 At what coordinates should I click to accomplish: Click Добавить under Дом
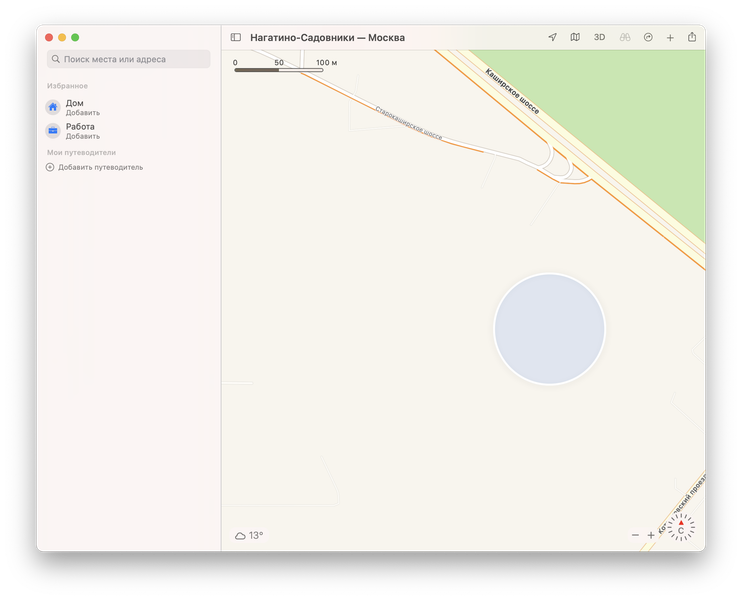pos(83,113)
